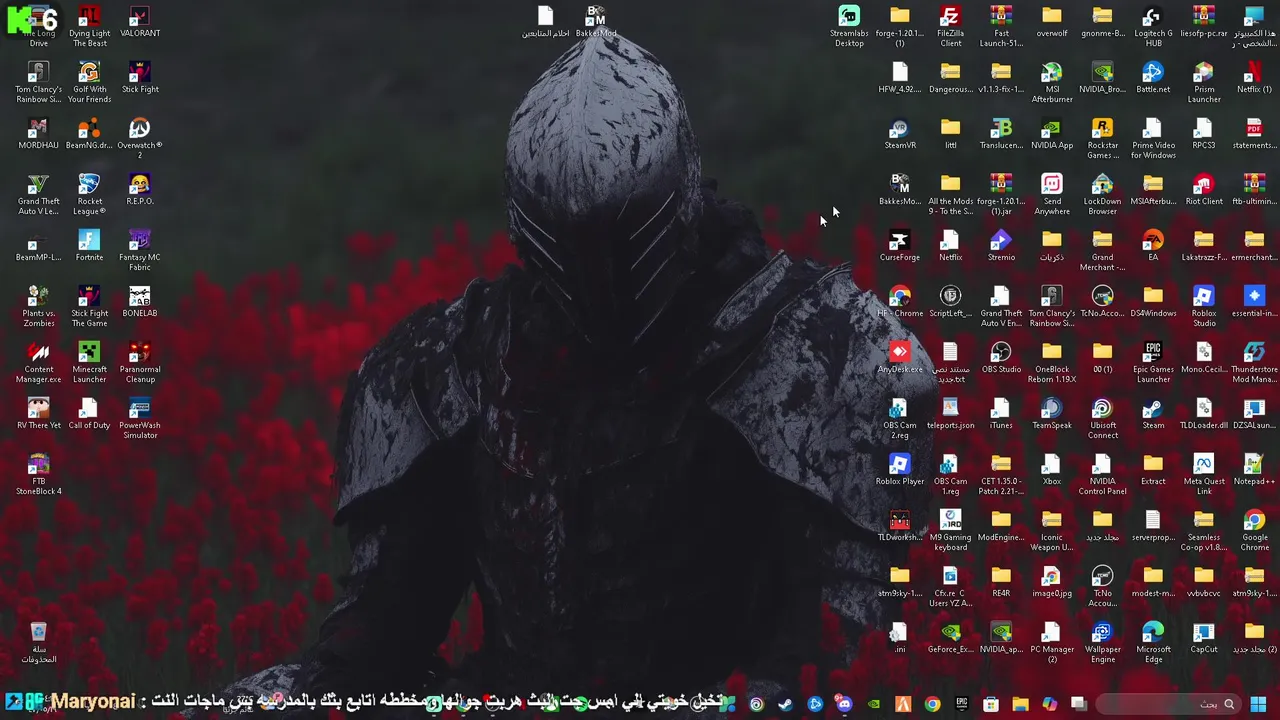The image size is (1280, 720).
Task: Open the iTunes desktop shortcut
Action: click(x=1001, y=414)
